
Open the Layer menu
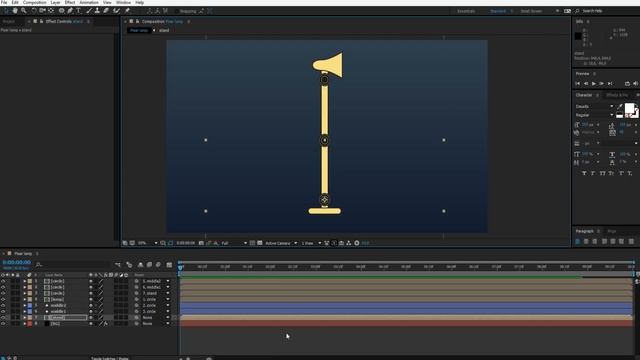click(56, 2)
